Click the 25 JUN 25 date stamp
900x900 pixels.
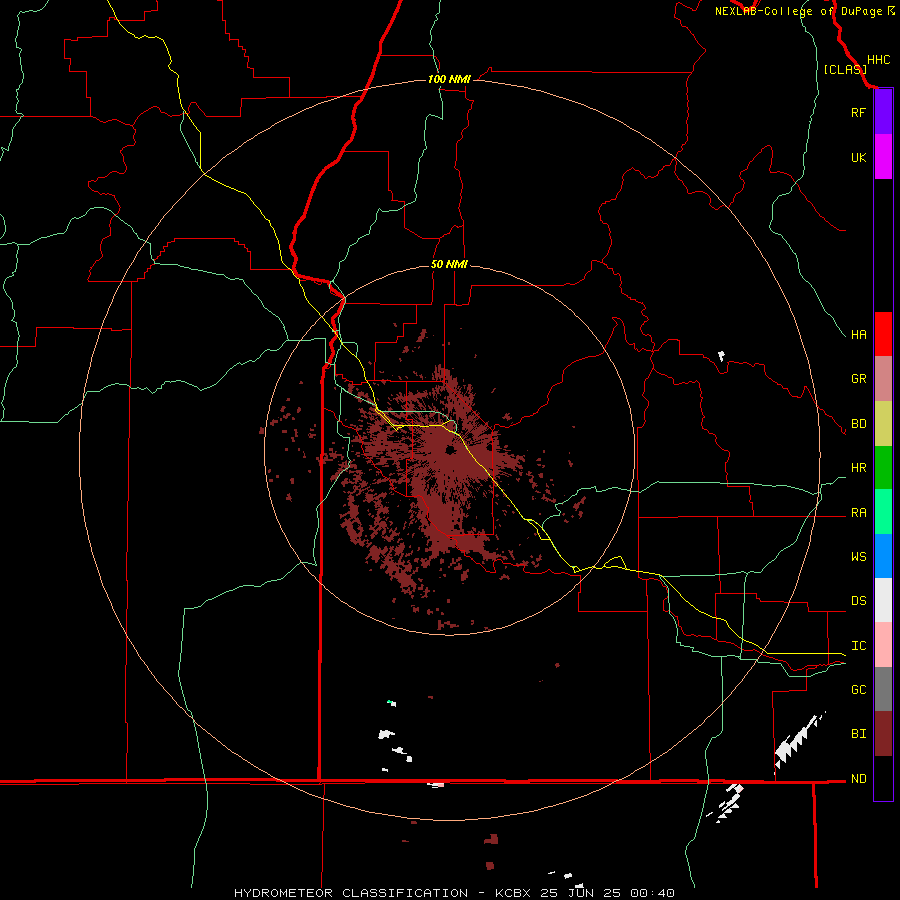(x=581, y=893)
